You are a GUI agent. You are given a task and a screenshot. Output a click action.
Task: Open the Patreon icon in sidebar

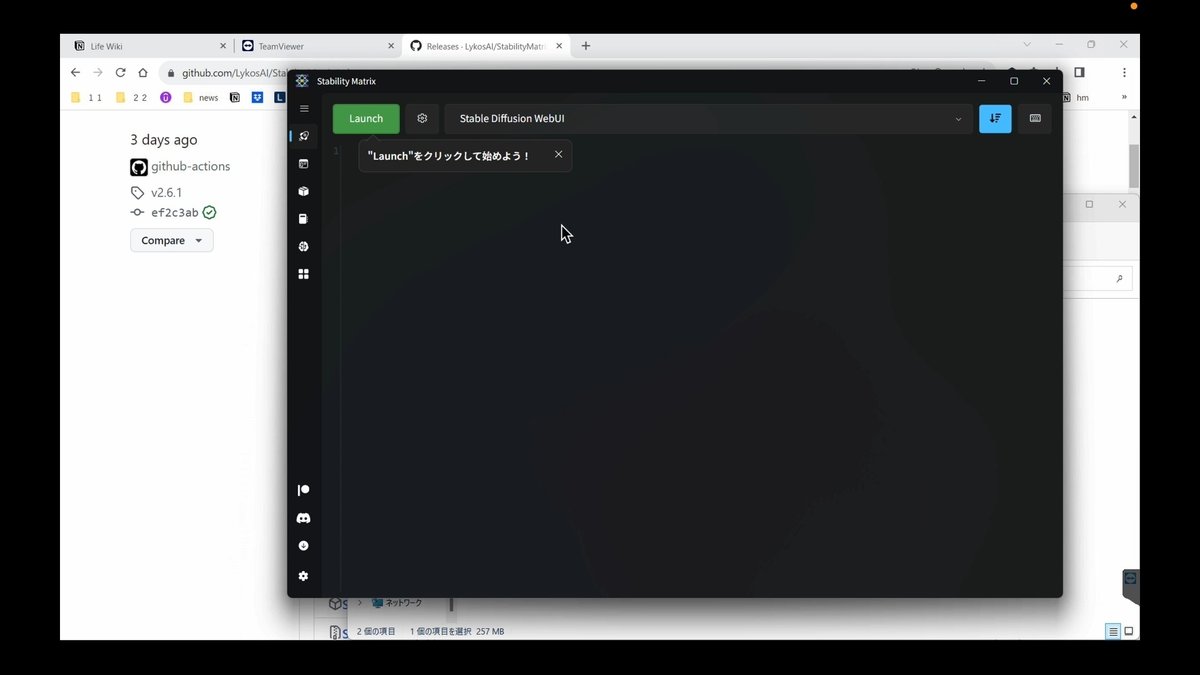[x=304, y=490]
